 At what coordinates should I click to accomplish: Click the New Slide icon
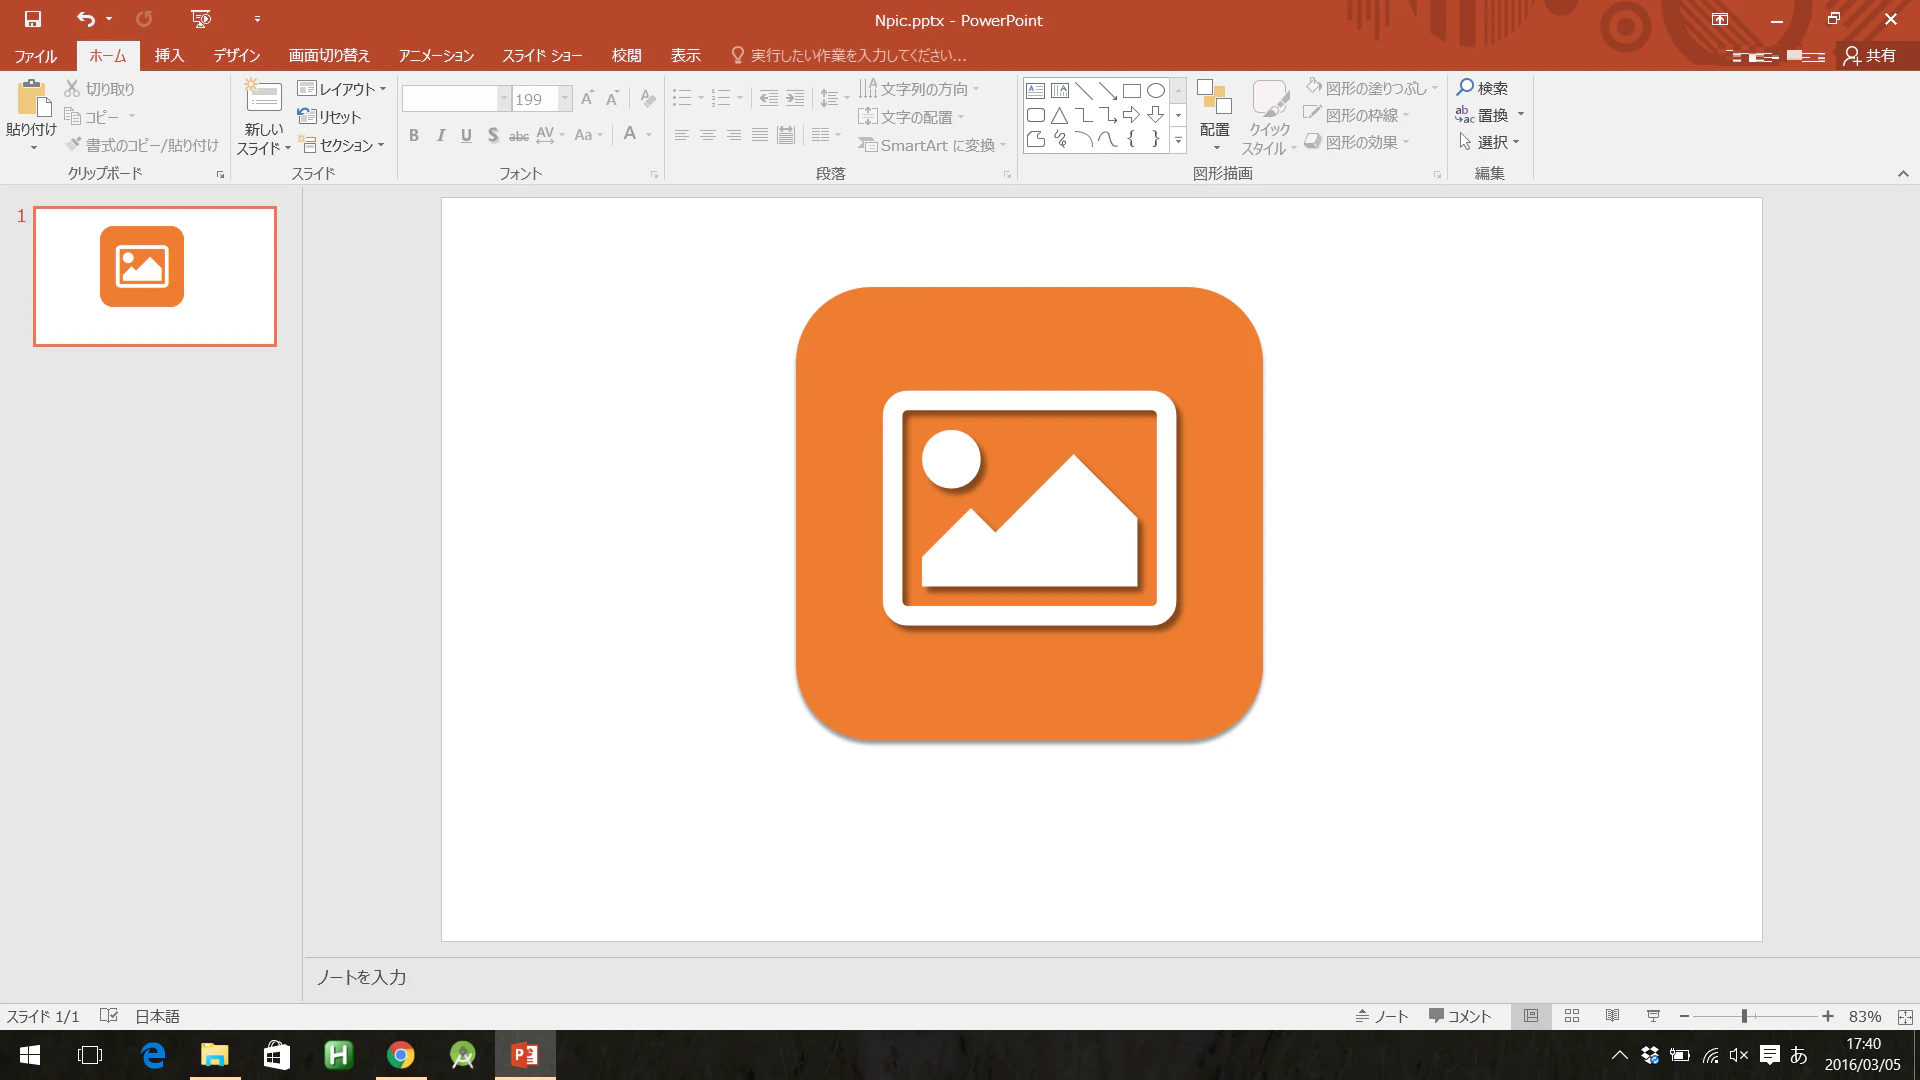point(264,97)
